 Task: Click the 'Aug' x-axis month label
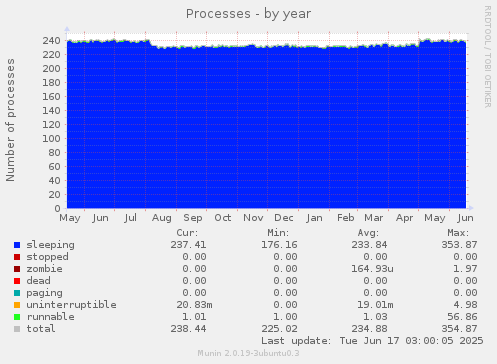point(162,218)
